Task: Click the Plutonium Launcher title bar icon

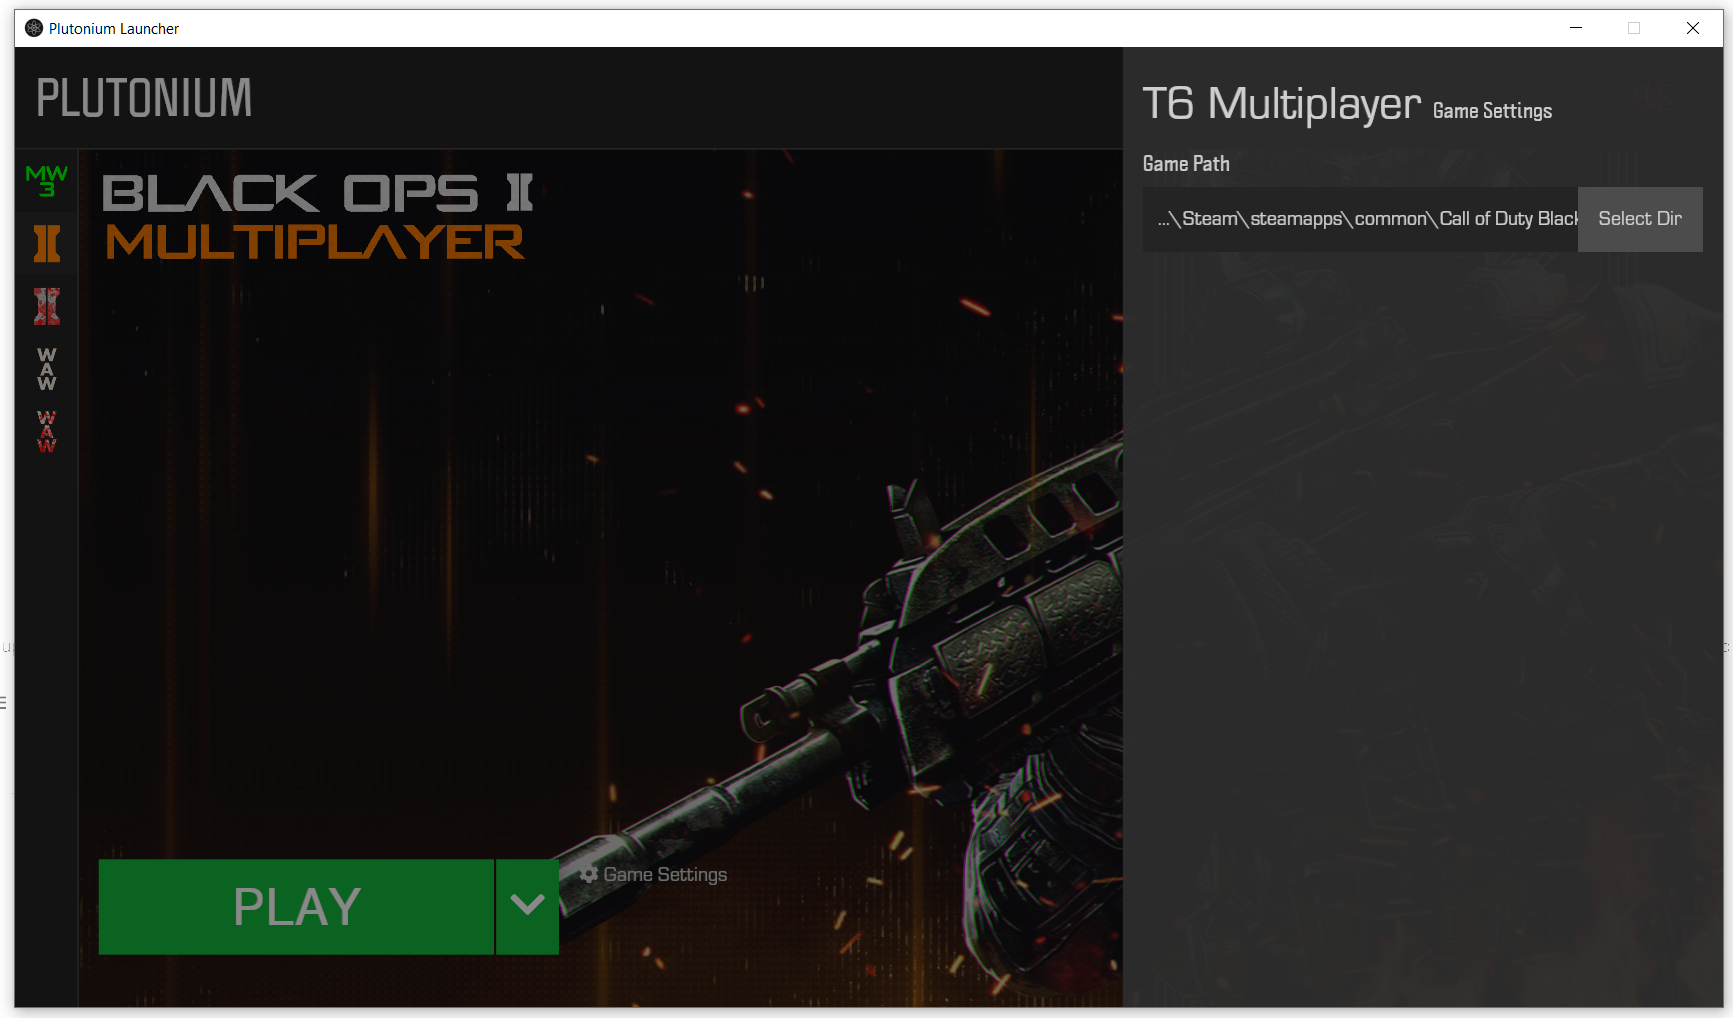Action: 34,28
